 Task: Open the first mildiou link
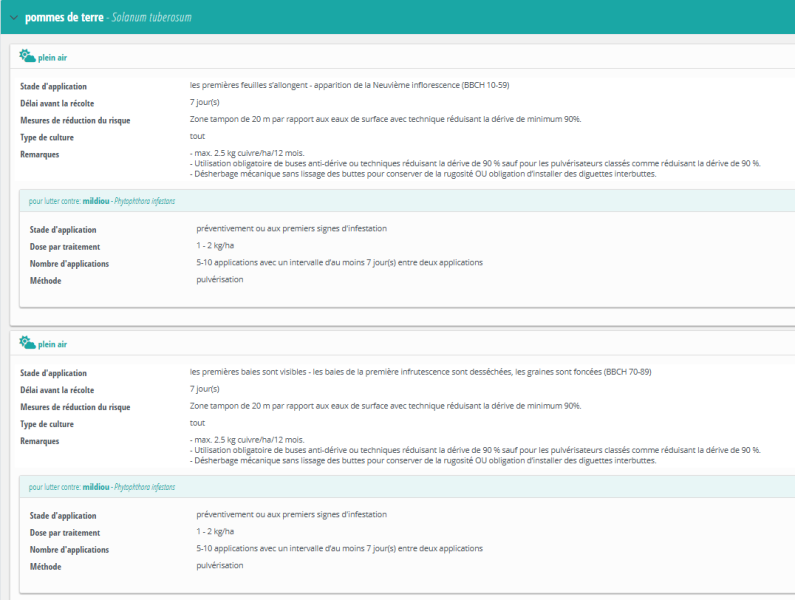point(96,201)
